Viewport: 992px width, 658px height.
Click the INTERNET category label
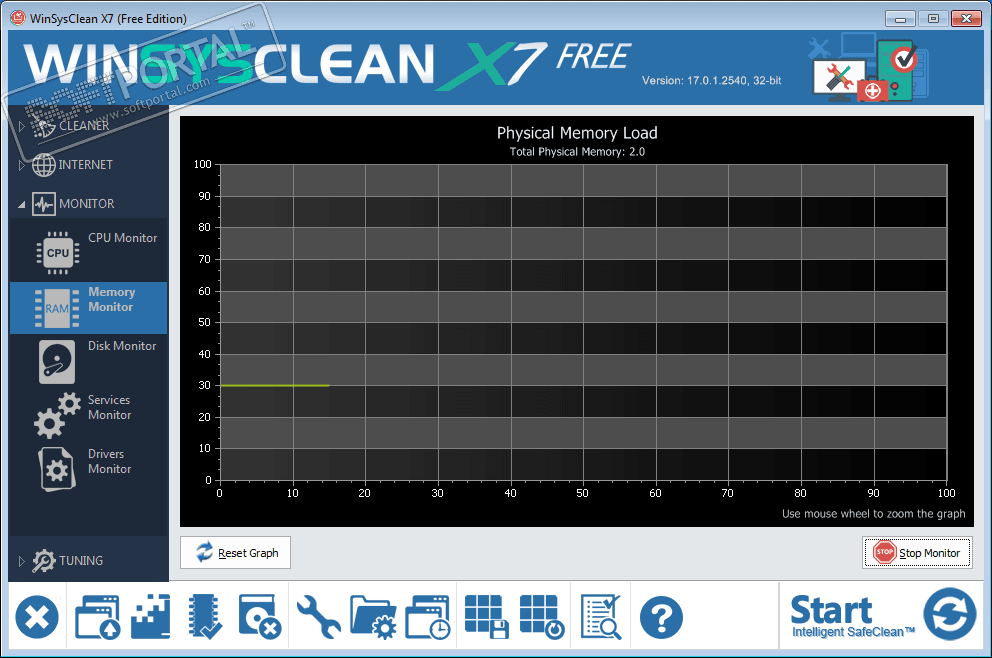pyautogui.click(x=85, y=165)
